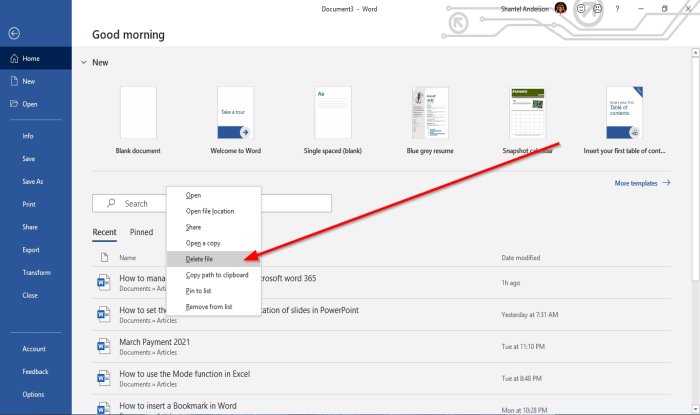Choose Open in the context menu
Viewport: 700px width, 415px height.
[x=213, y=195]
